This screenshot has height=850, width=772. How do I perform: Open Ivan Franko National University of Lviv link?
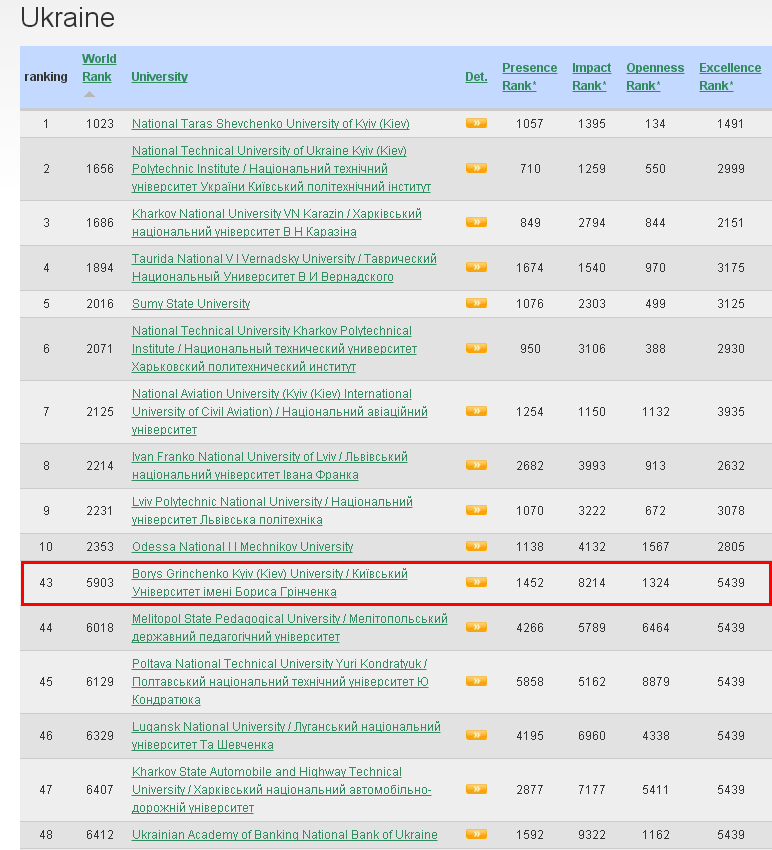tap(269, 466)
